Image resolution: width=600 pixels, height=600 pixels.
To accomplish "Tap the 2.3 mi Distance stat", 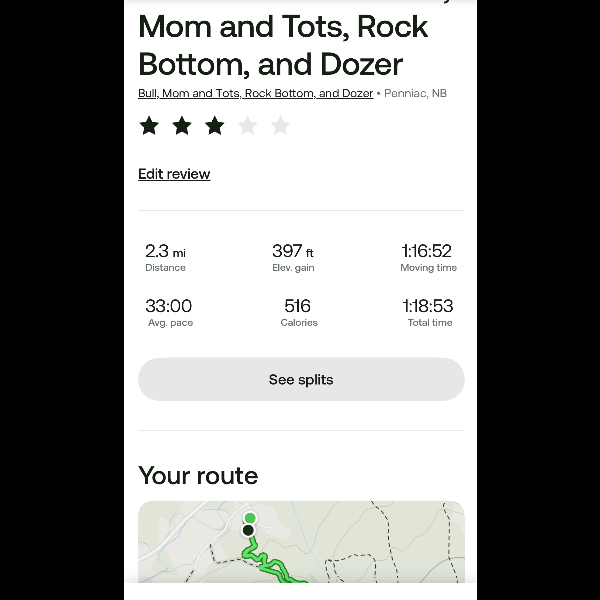I will point(166,257).
